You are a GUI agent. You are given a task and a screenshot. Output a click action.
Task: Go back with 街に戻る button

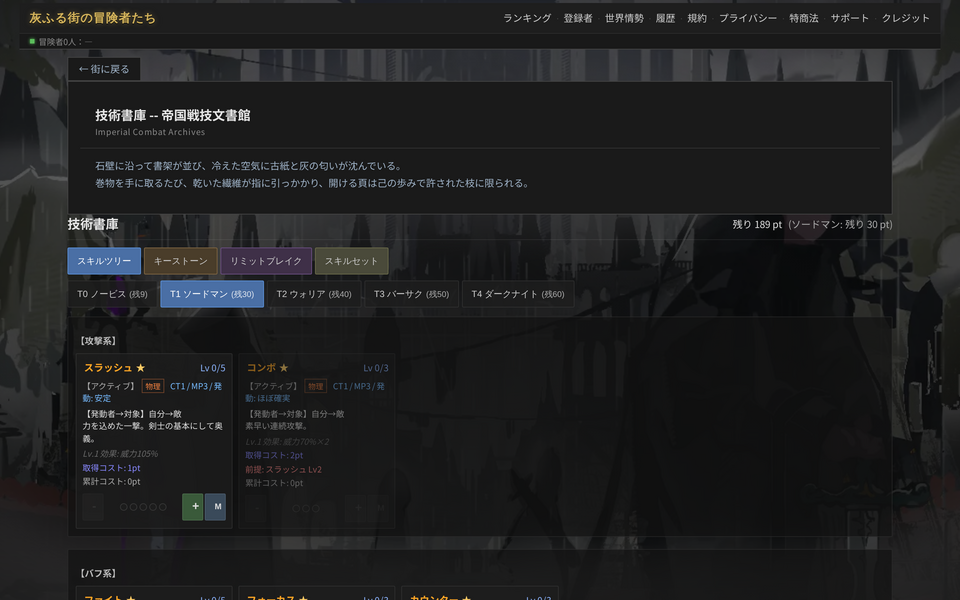104,69
